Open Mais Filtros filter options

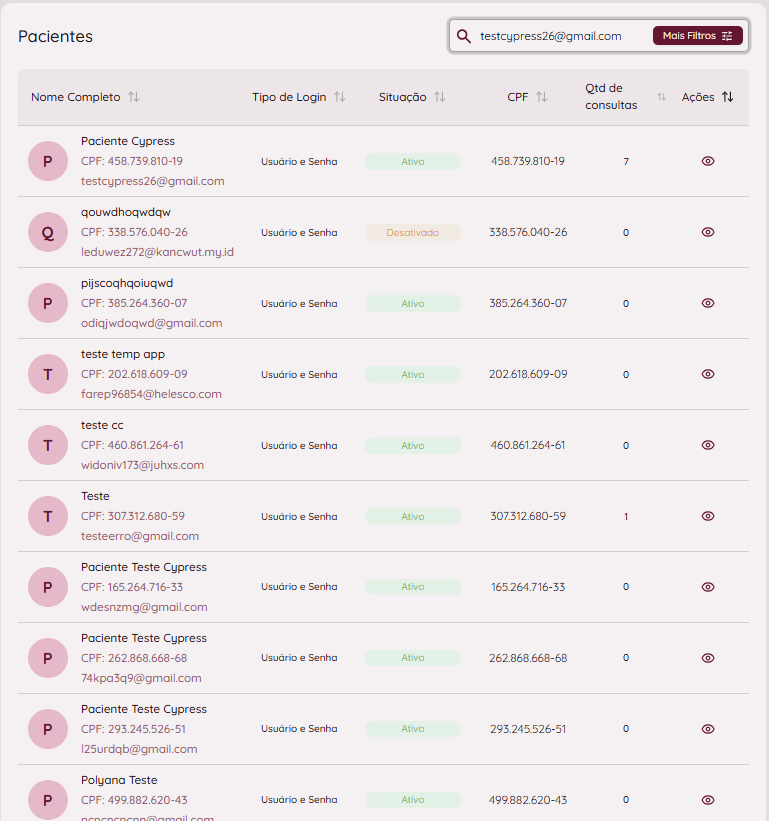(697, 36)
